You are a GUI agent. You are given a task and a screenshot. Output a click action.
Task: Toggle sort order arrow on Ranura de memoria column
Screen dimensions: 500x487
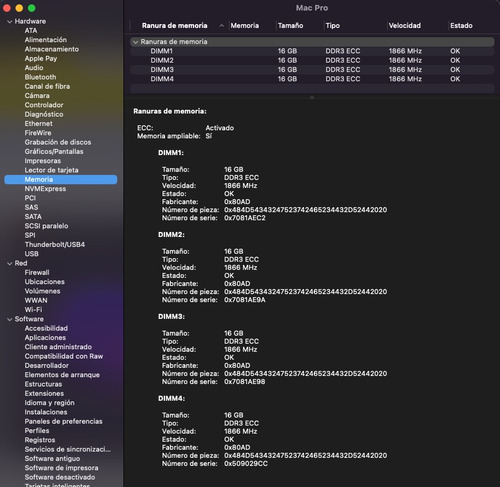pos(222,26)
